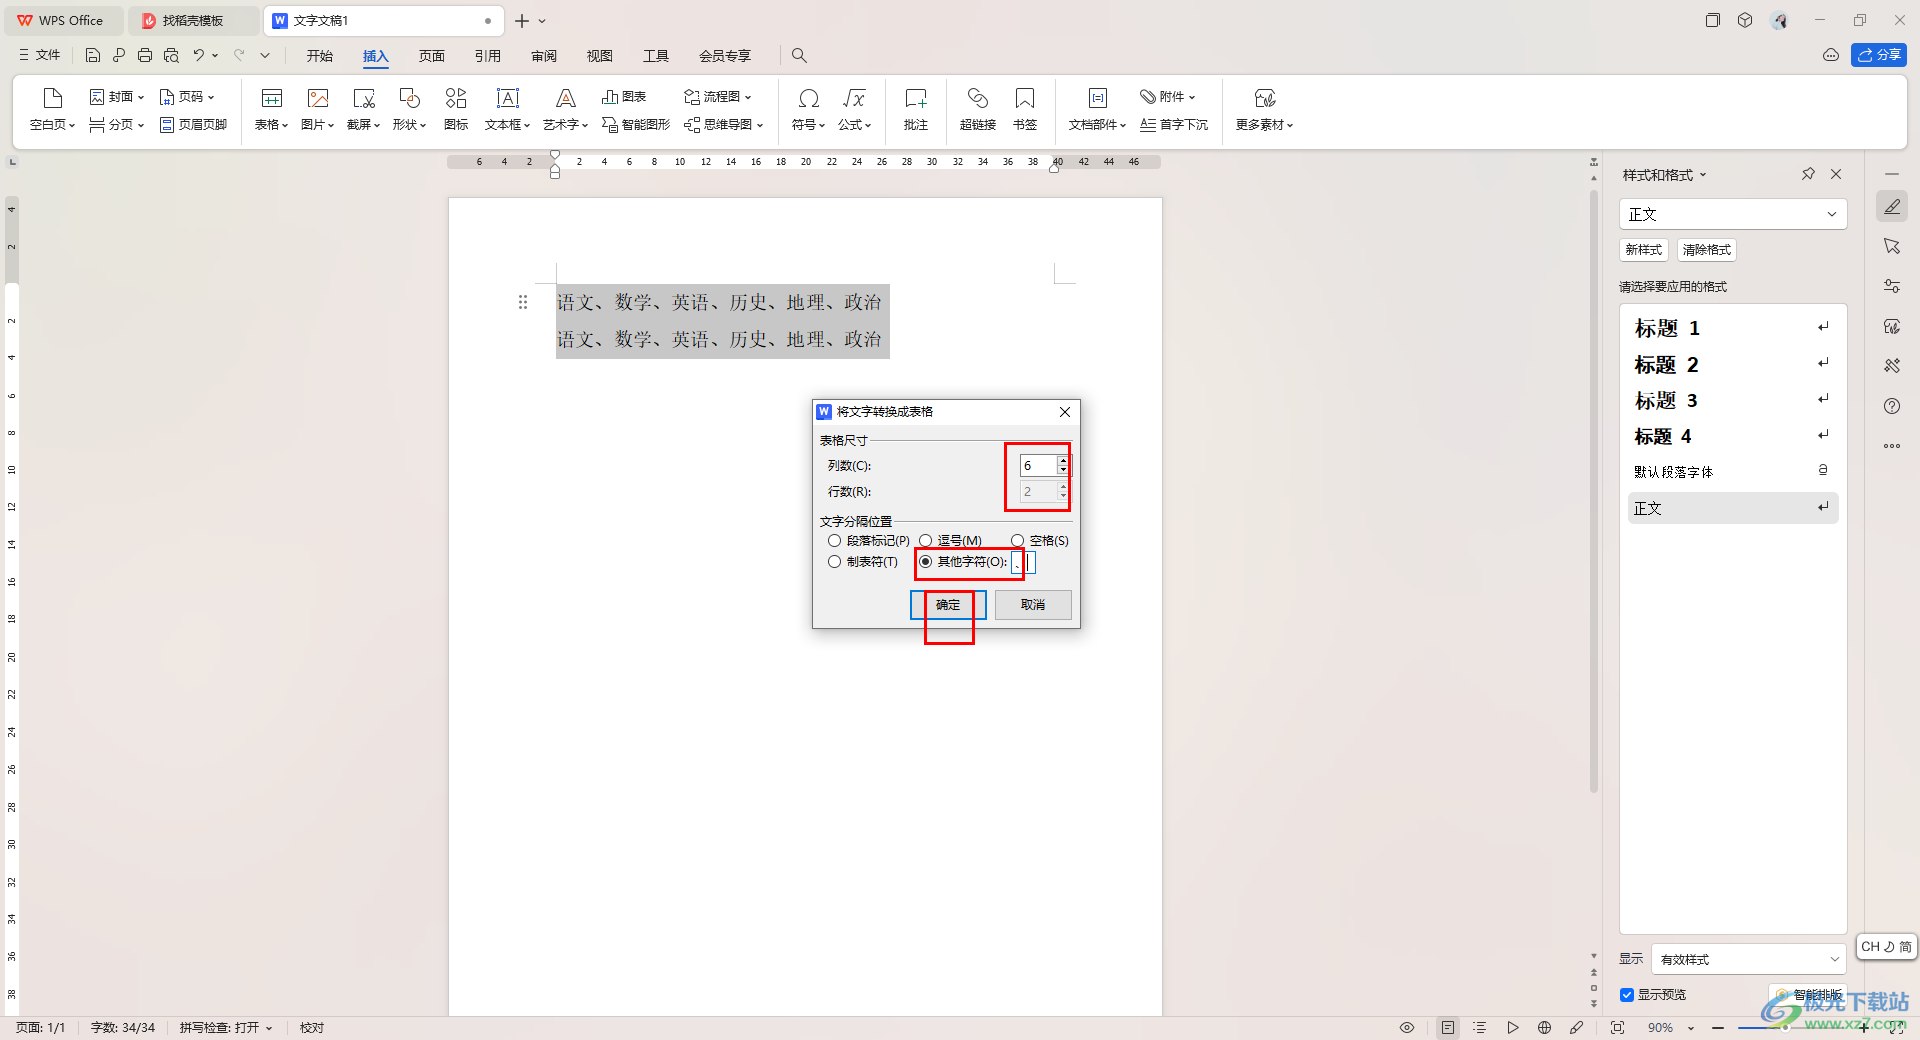Open the 审阅 ribbon tab
This screenshot has width=1920, height=1040.
click(543, 56)
